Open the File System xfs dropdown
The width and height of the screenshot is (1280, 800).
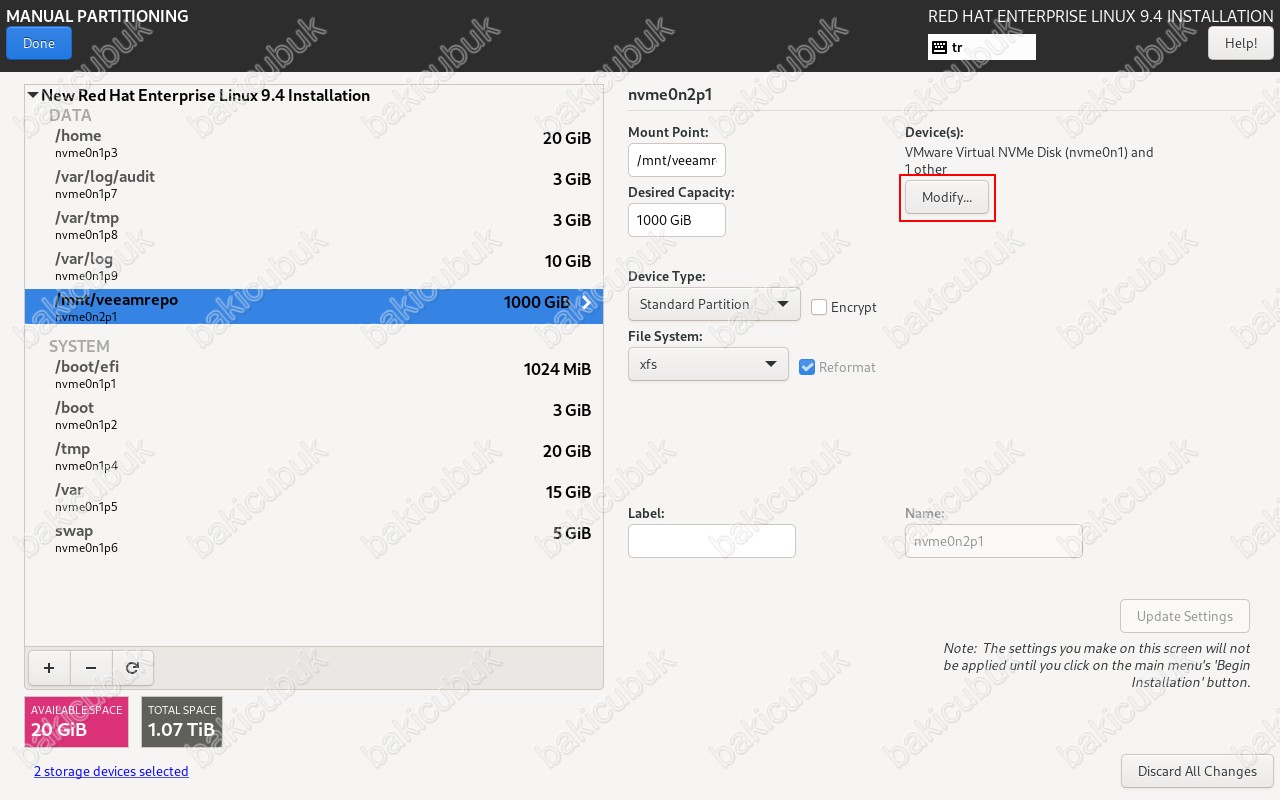(708, 364)
